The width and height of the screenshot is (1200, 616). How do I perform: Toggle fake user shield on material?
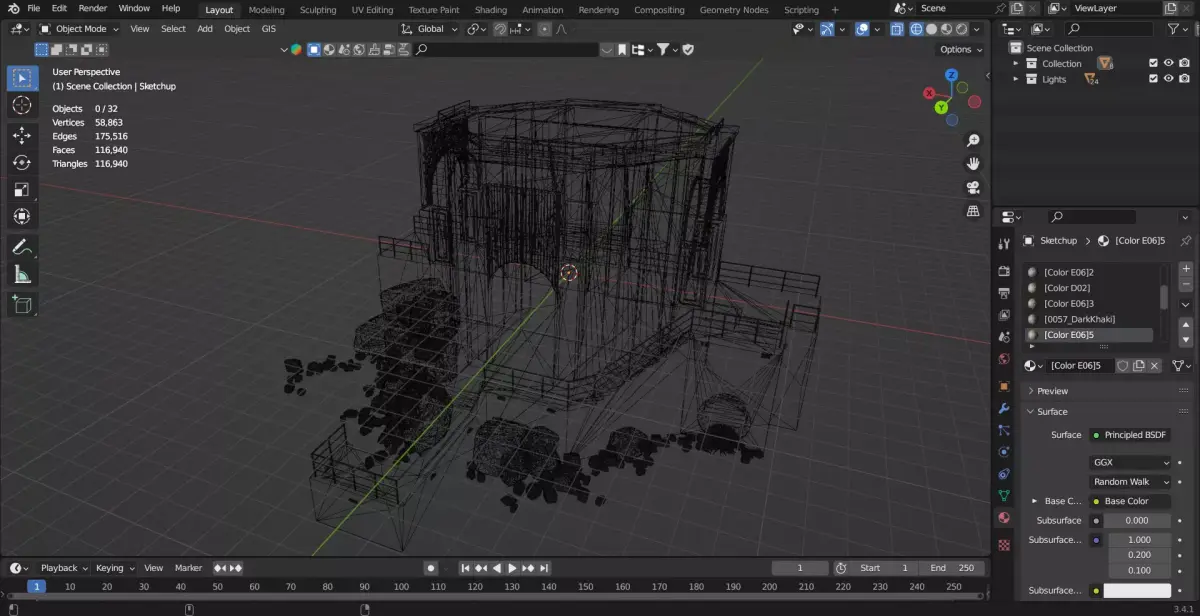[x=1123, y=366]
